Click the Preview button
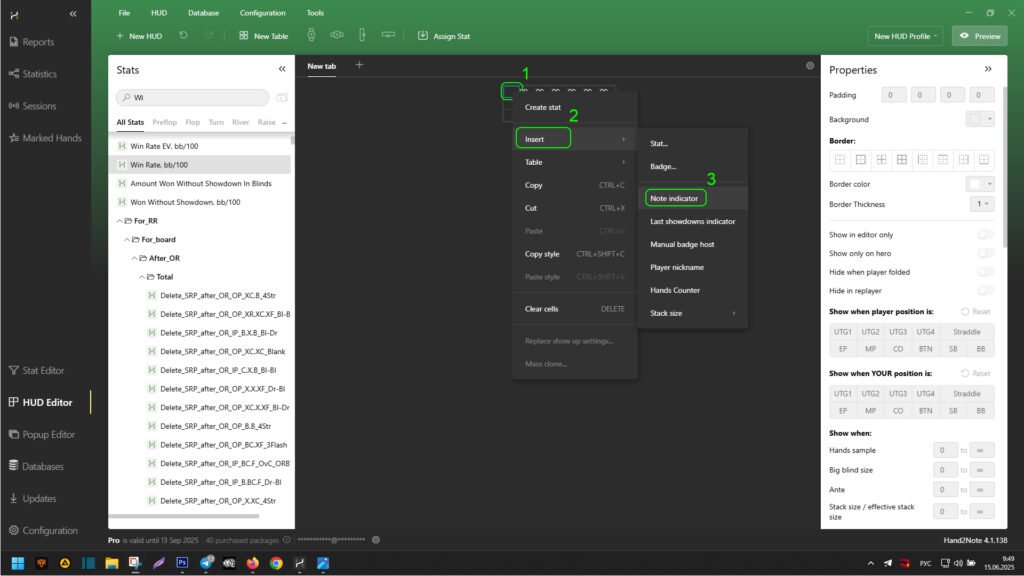The height and width of the screenshot is (576, 1024). (x=979, y=36)
